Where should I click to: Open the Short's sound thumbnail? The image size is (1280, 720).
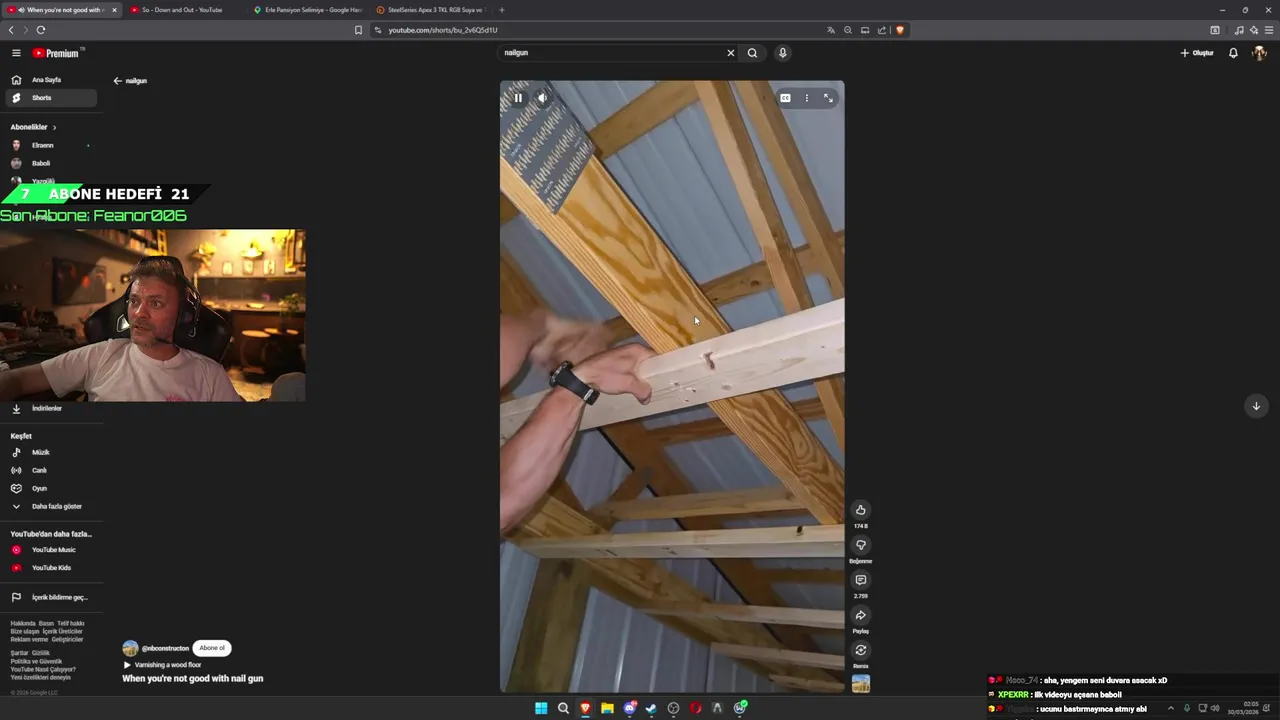pyautogui.click(x=860, y=684)
